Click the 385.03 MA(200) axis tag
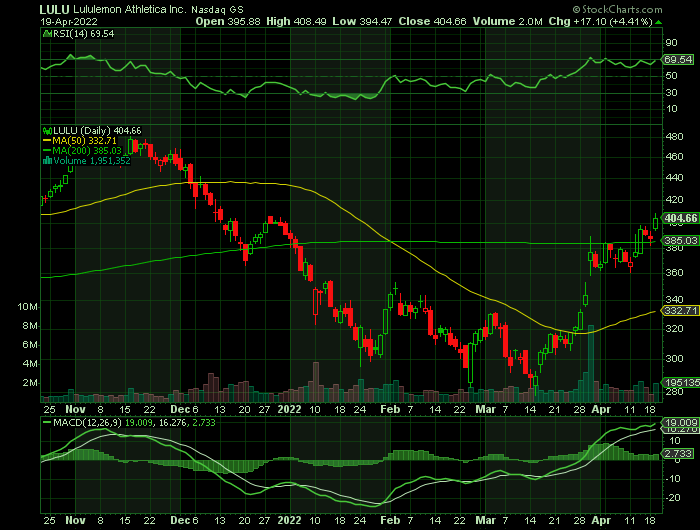The width and height of the screenshot is (700, 530). pyautogui.click(x=680, y=241)
